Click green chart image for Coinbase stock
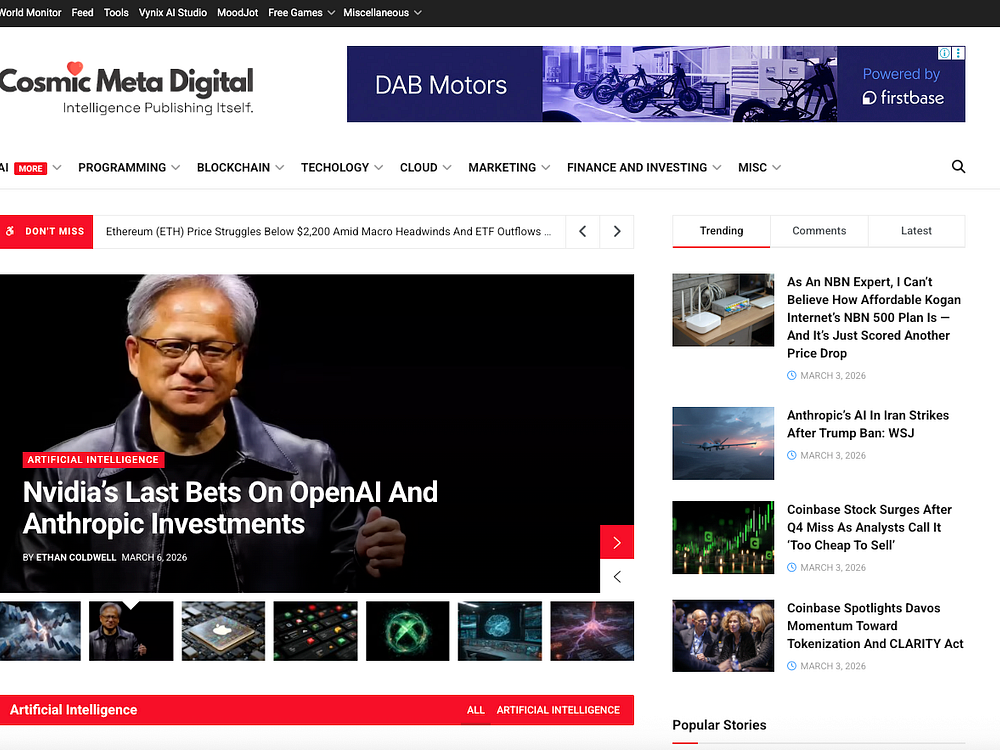 [x=723, y=538]
